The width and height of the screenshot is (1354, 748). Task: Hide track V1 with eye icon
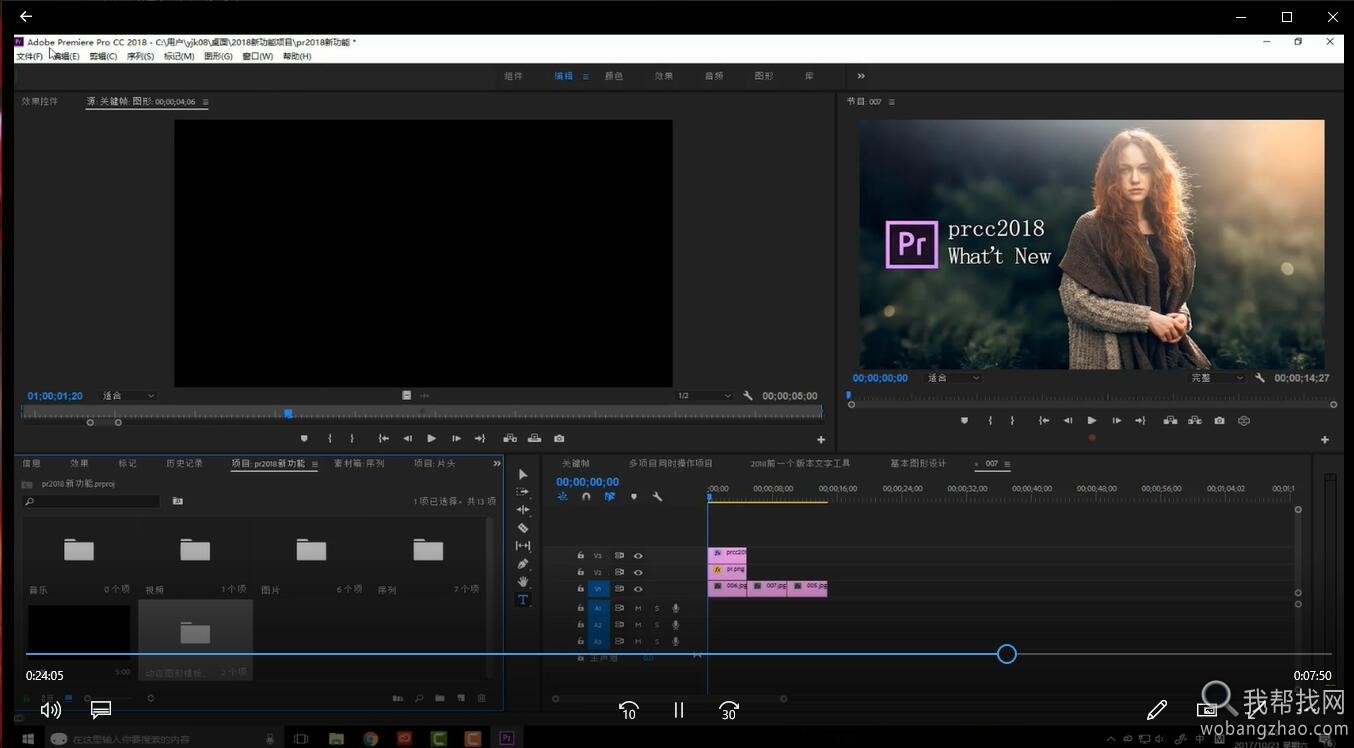[638, 589]
